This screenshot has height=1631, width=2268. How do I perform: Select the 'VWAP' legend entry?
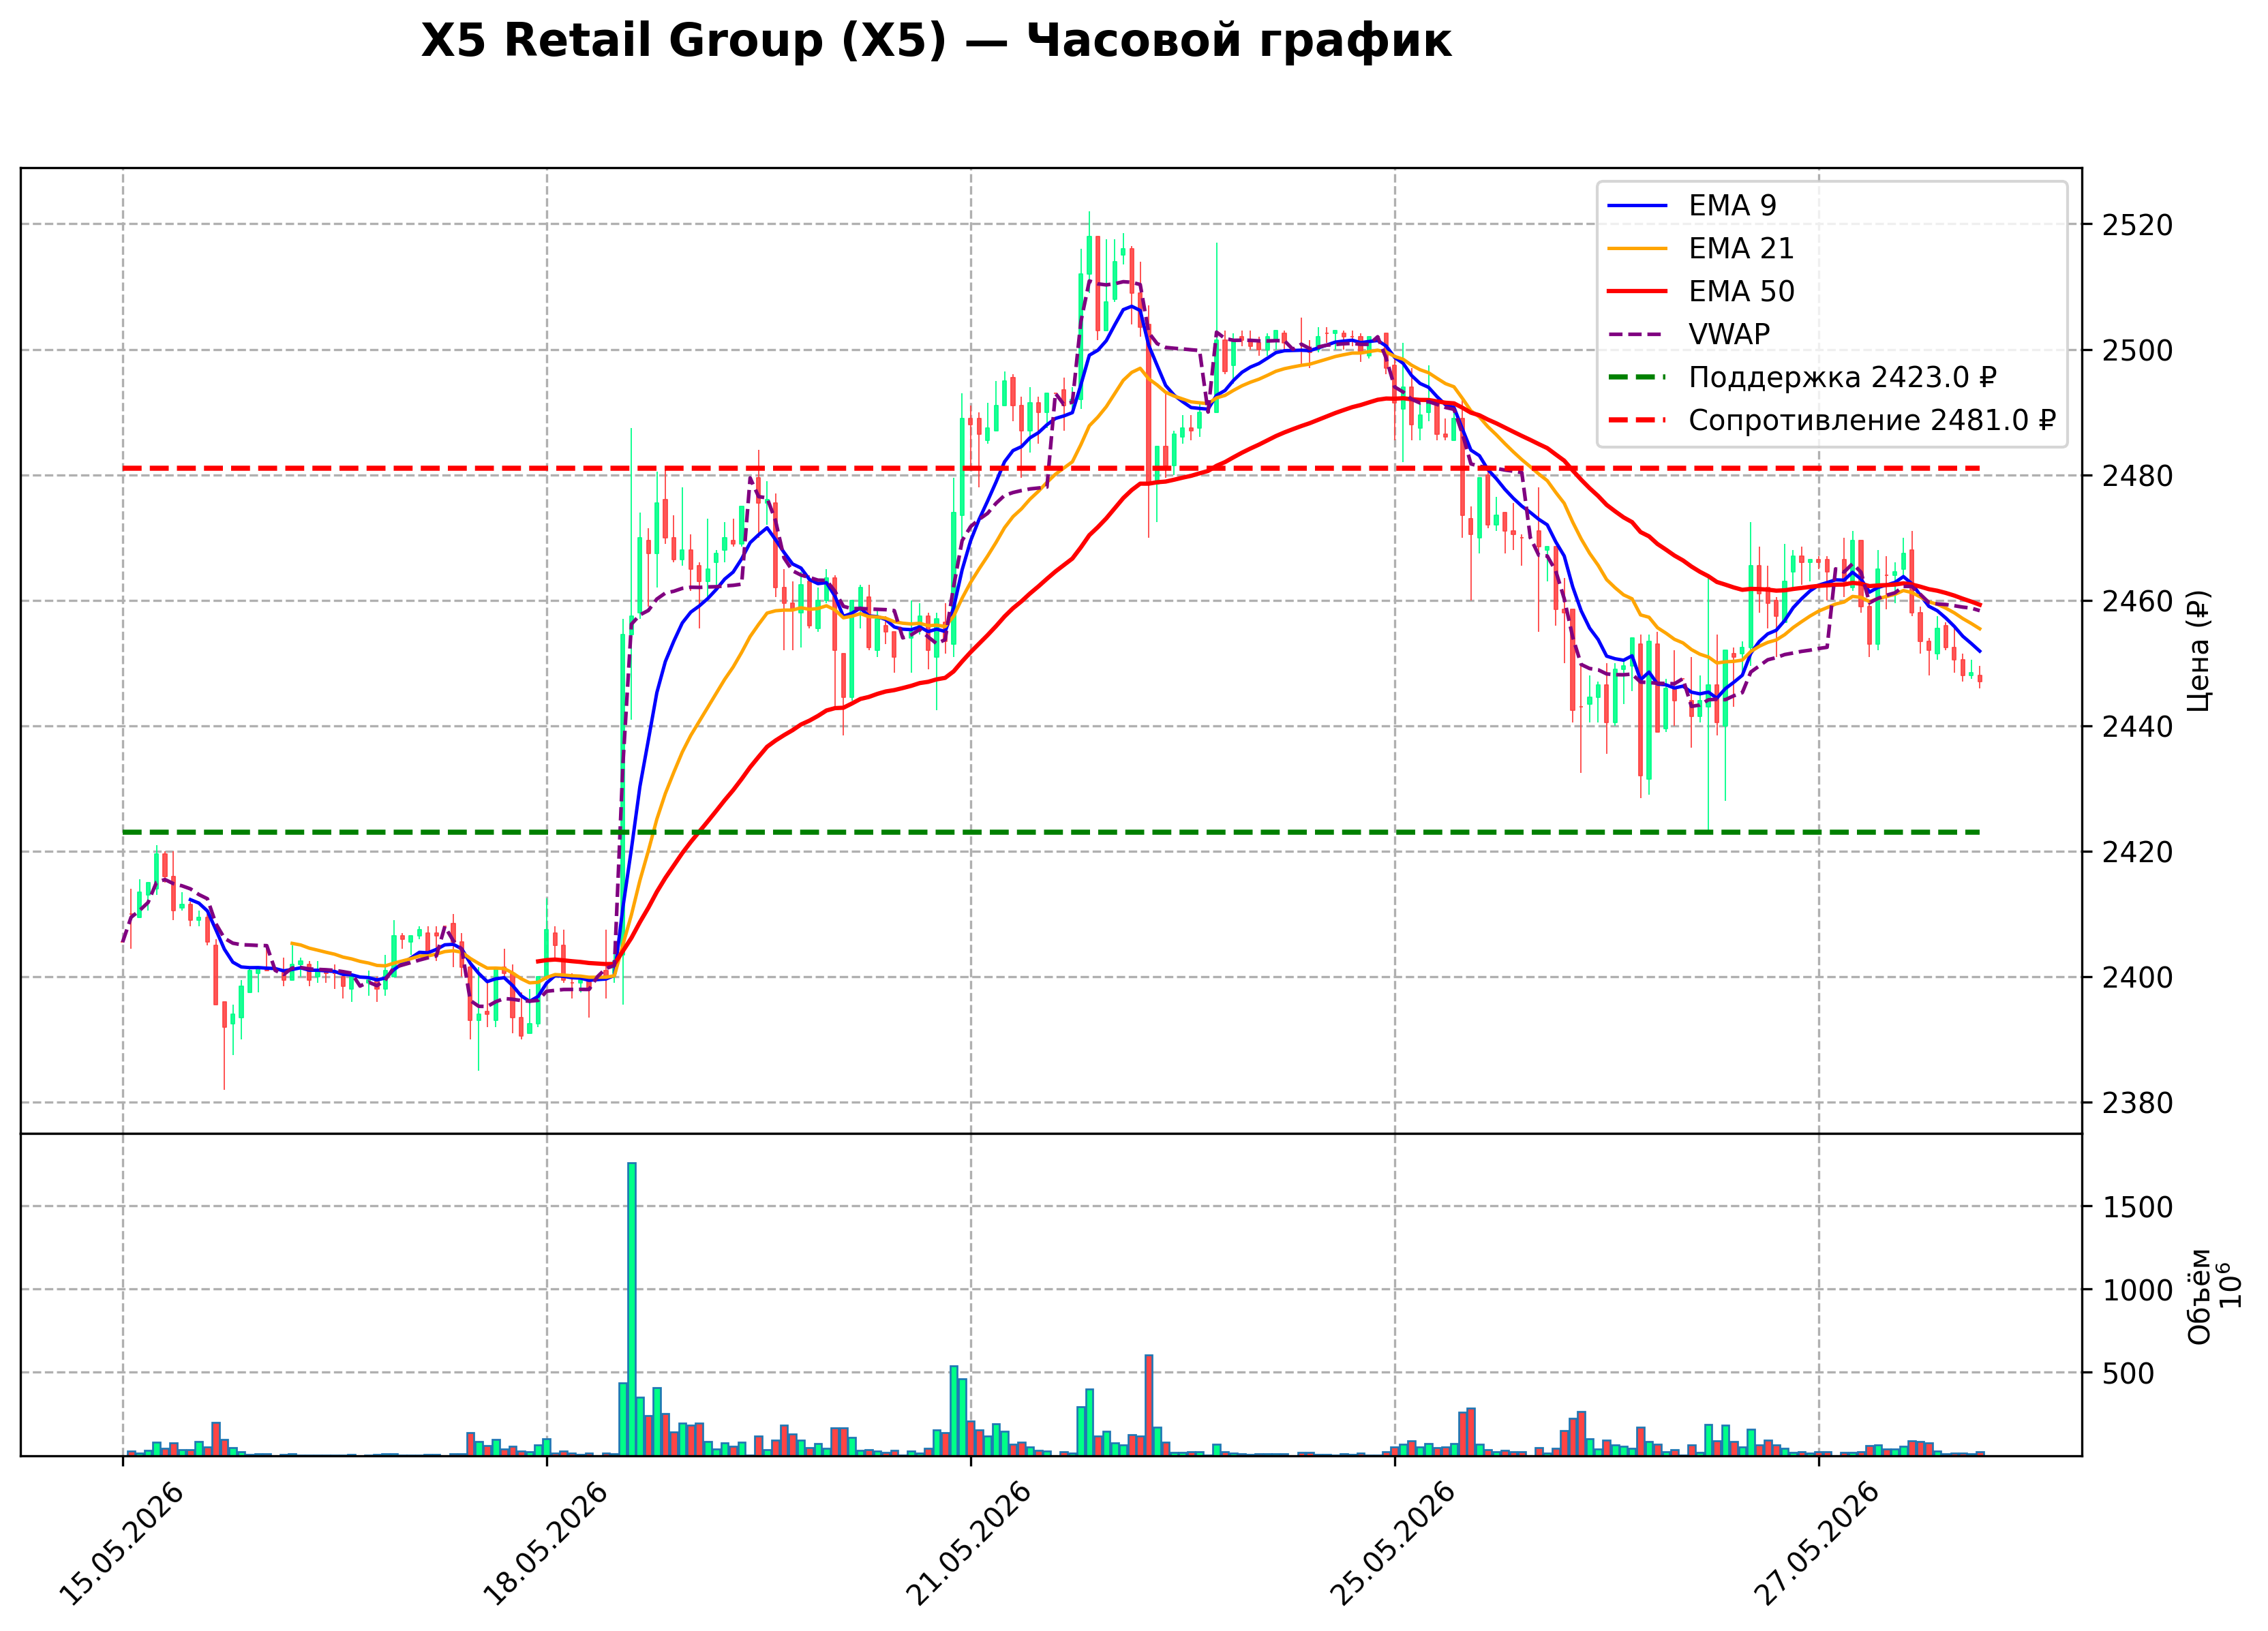coord(1688,335)
